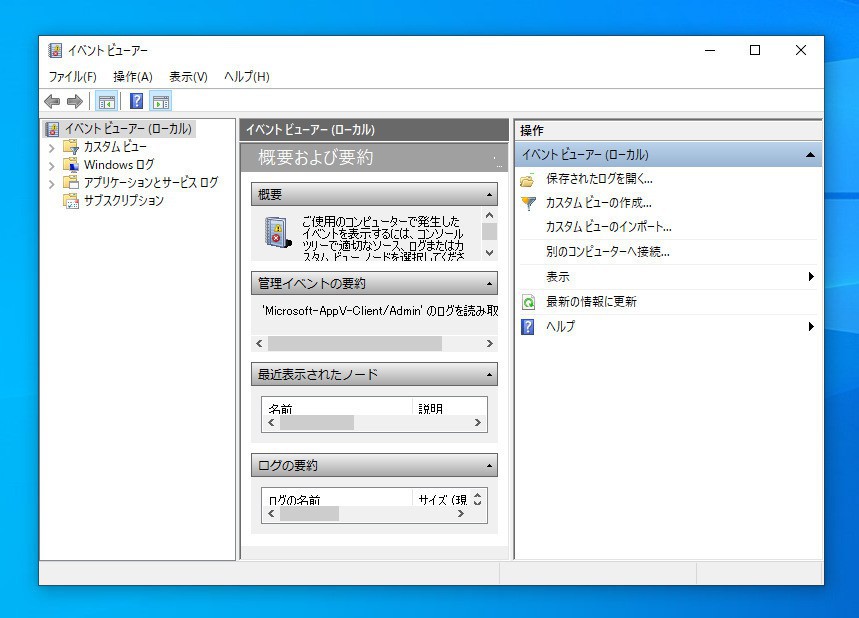Select the サブスクリプション folder icon in the tree
This screenshot has height=618, width=859.
(x=71, y=201)
